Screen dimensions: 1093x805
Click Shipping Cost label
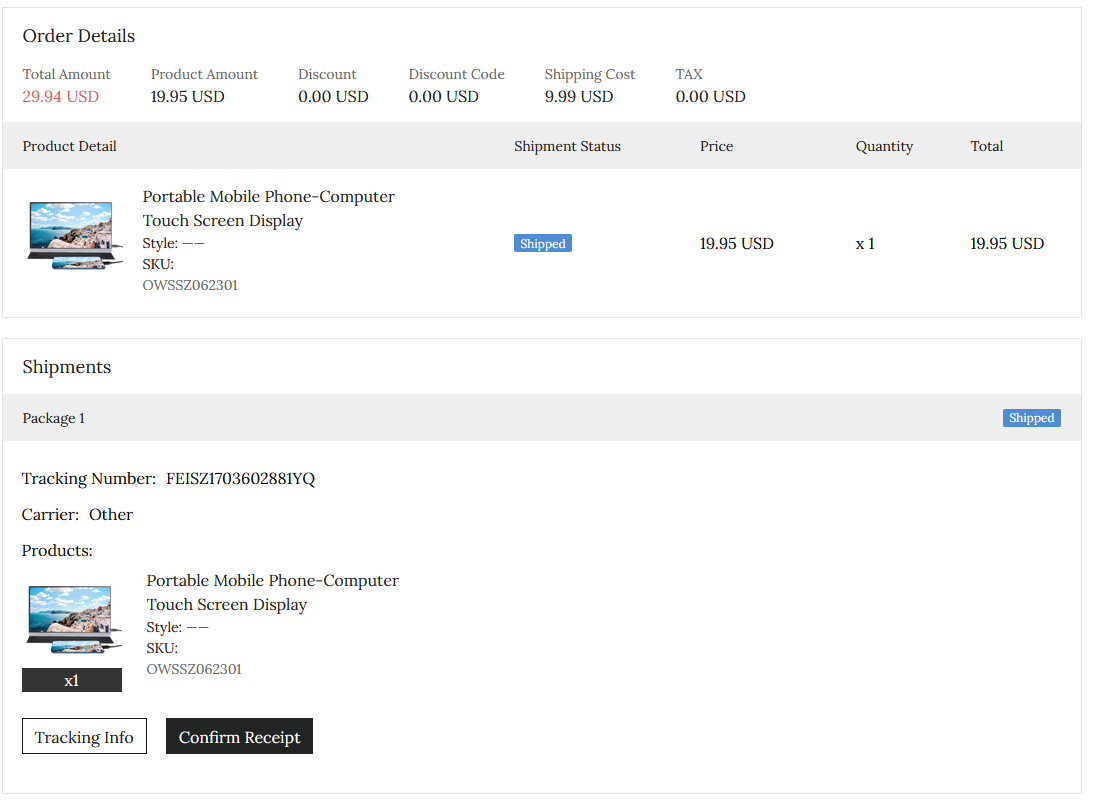[590, 74]
